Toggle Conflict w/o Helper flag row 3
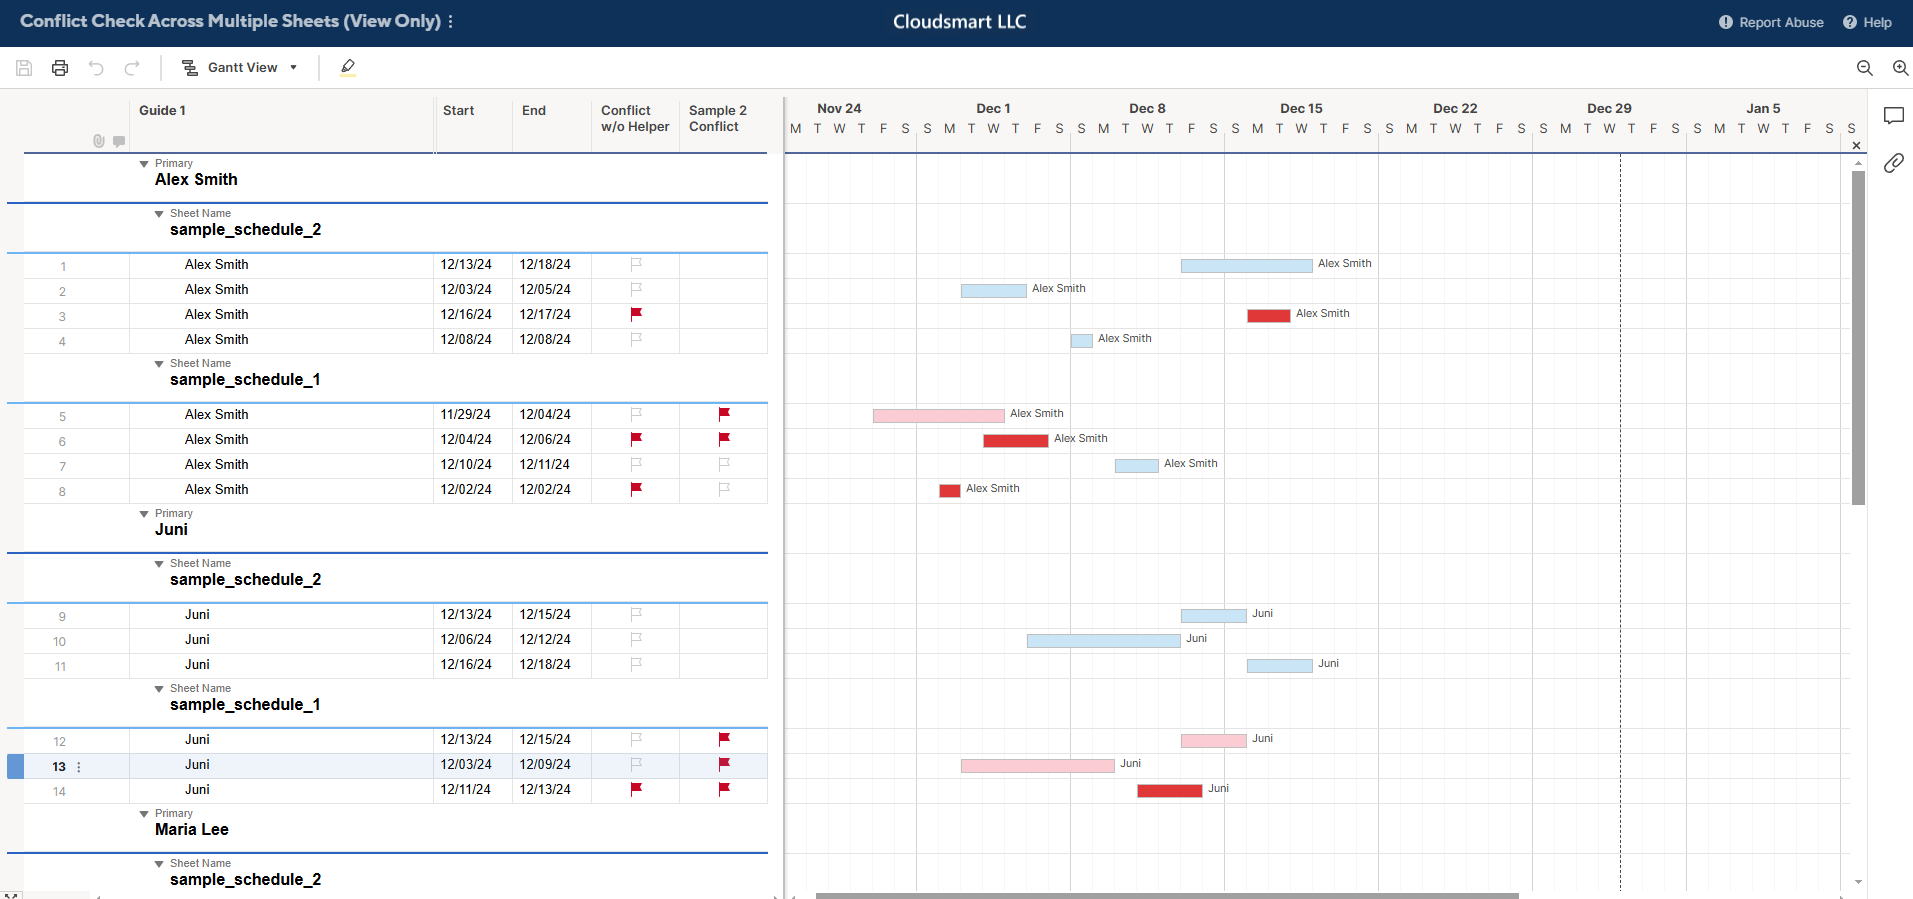 (636, 314)
